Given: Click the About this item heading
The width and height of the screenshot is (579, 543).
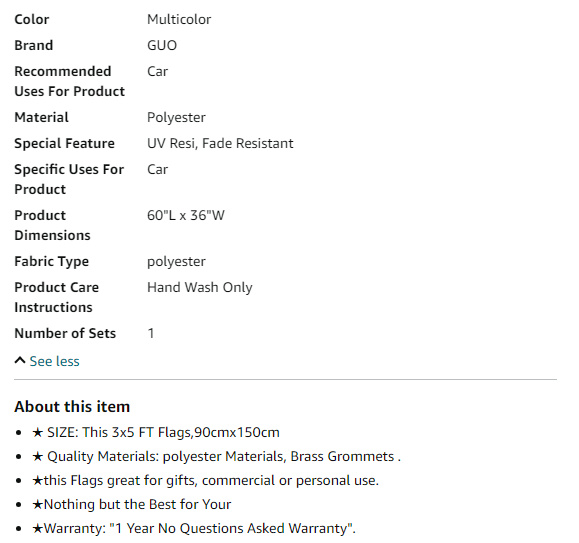Looking at the screenshot, I should pyautogui.click(x=72, y=406).
